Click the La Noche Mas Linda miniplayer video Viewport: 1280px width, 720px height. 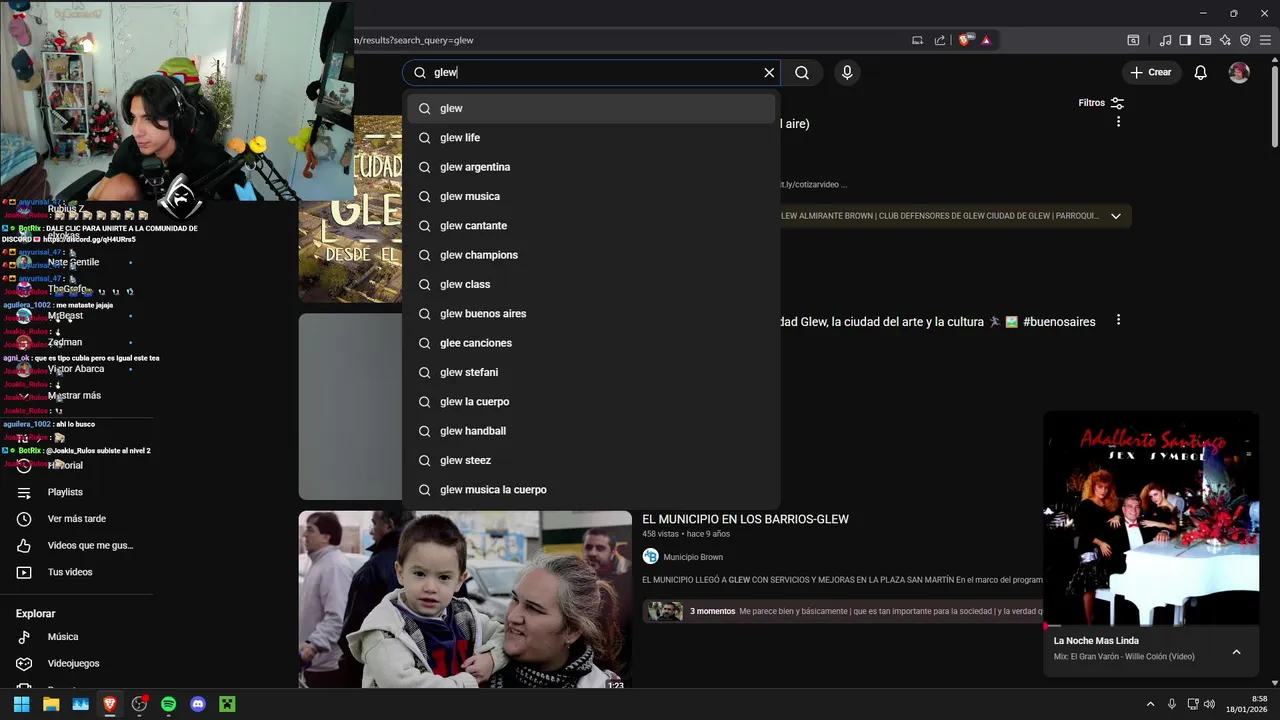coord(1151,518)
